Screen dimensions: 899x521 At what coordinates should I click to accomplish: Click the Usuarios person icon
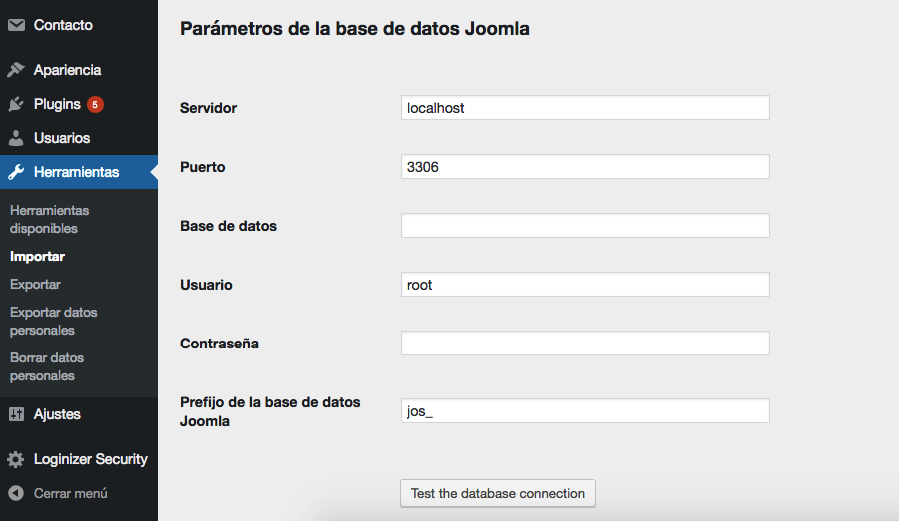(x=16, y=138)
